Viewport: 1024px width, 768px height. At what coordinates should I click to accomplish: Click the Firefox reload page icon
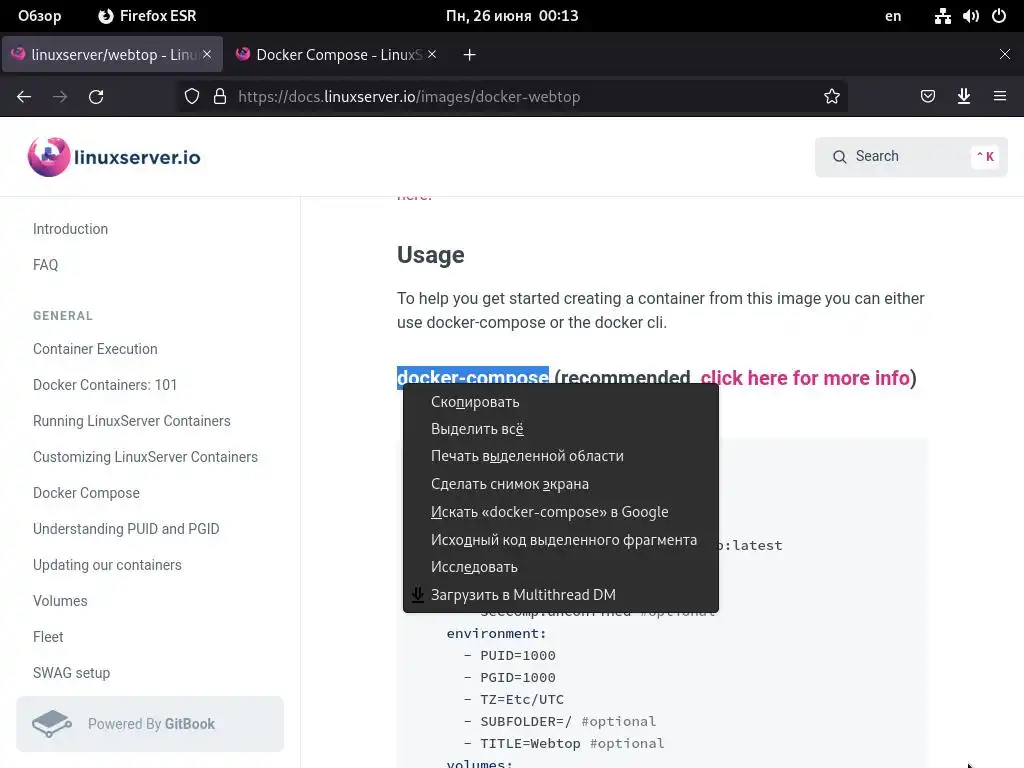96,97
